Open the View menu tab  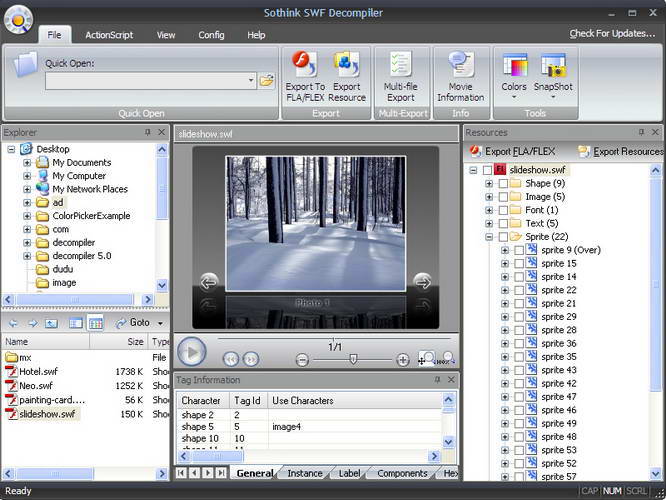[x=166, y=35]
